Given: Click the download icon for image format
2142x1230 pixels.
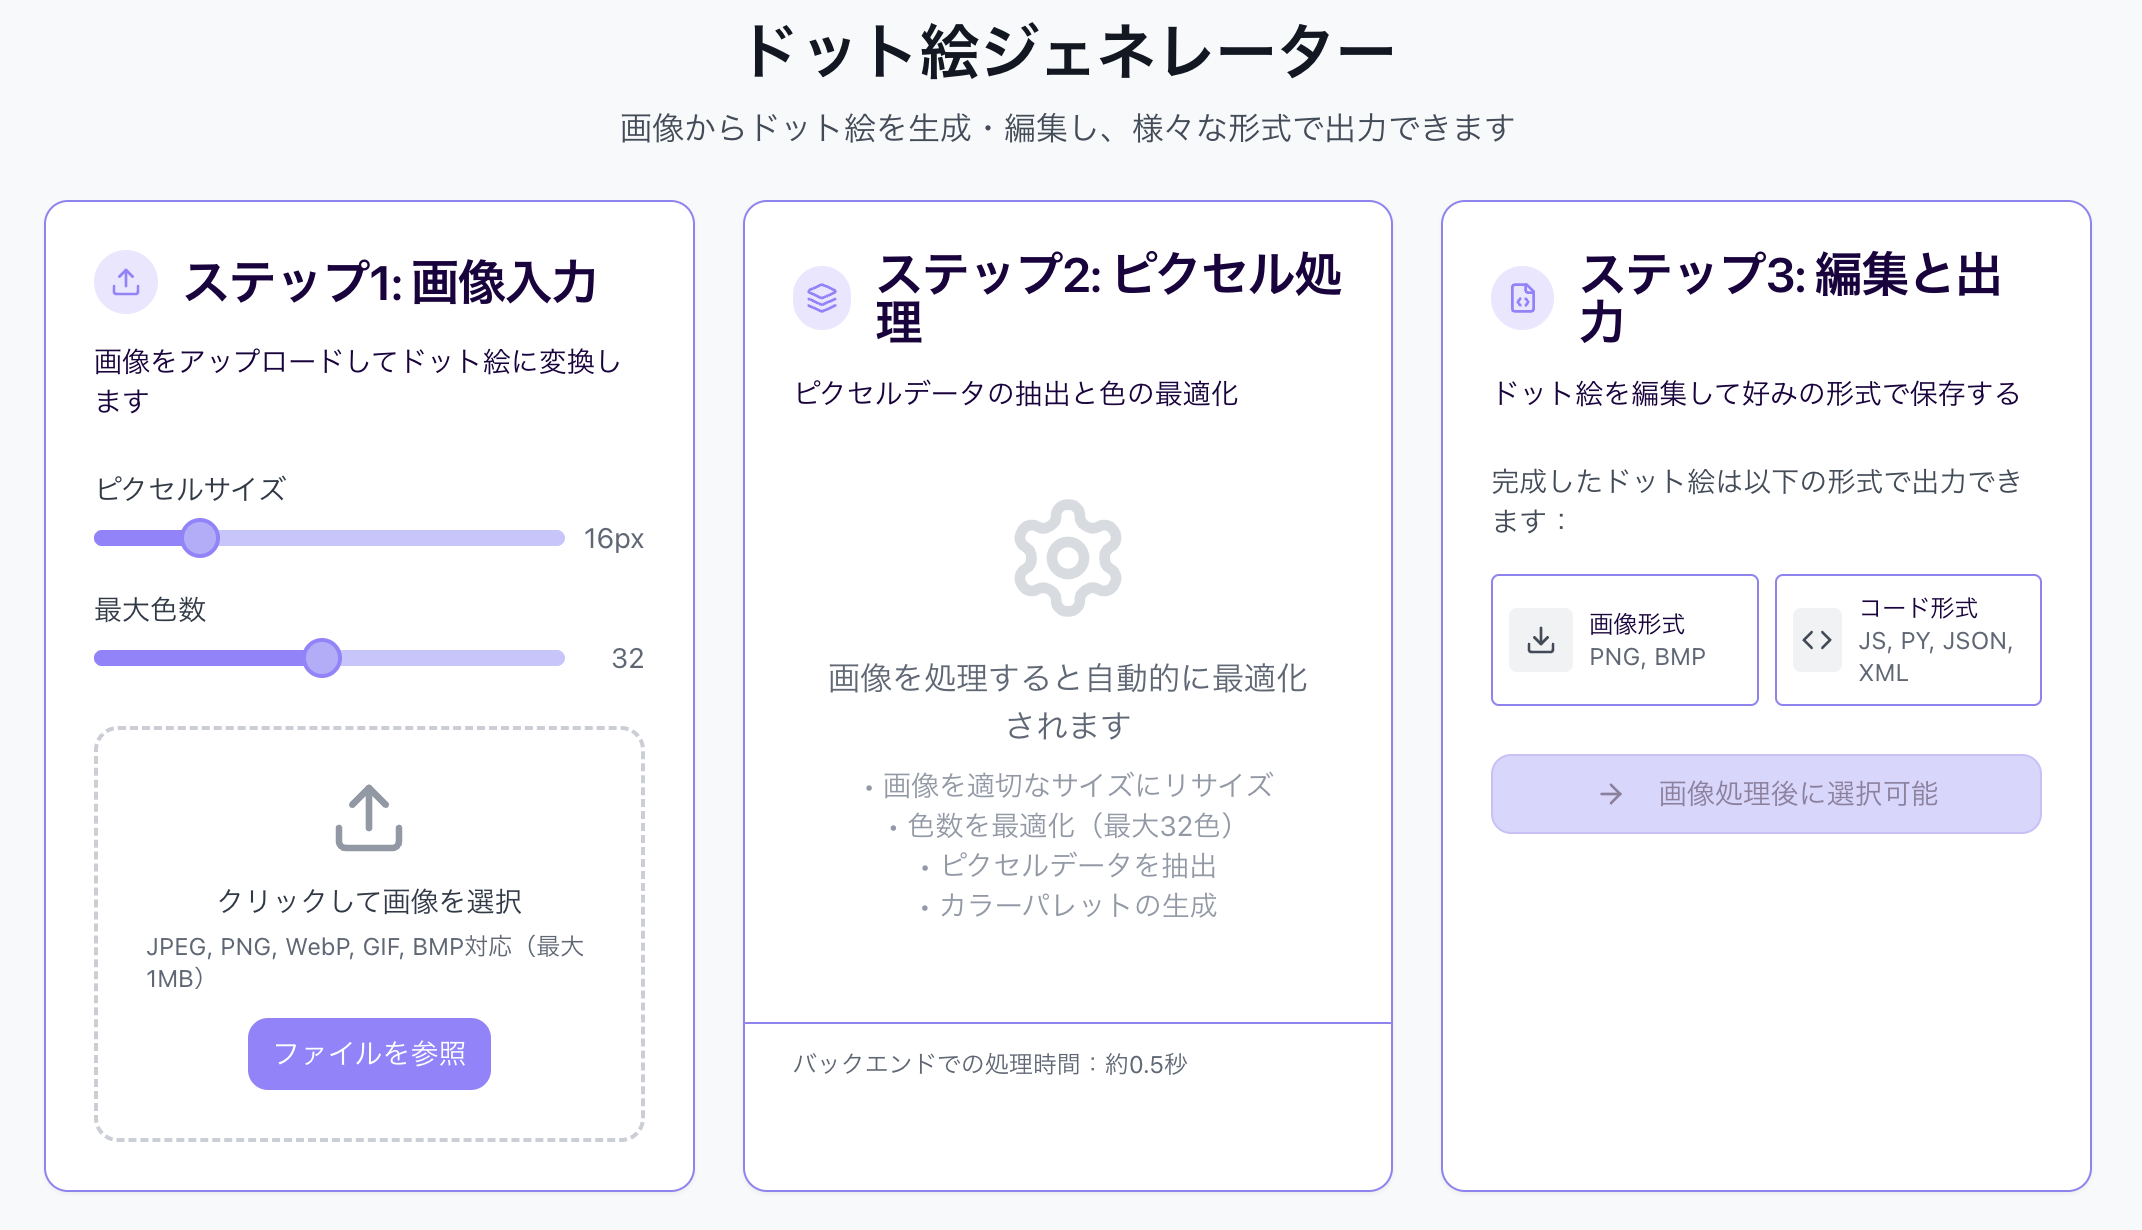Looking at the screenshot, I should (1541, 640).
